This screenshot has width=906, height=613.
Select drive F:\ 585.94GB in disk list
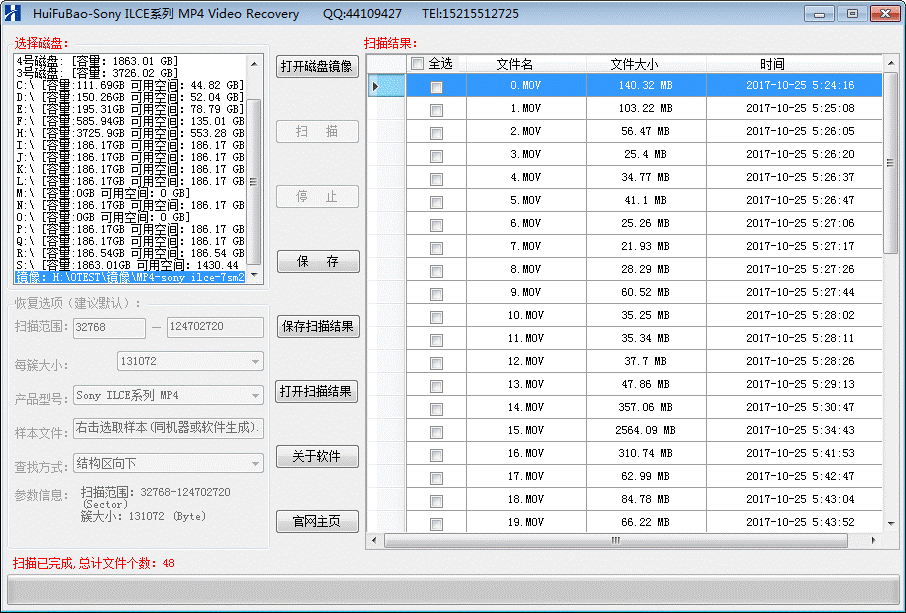tap(130, 121)
